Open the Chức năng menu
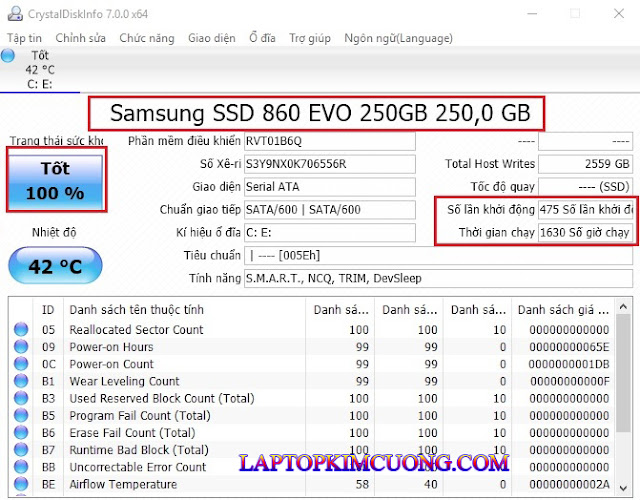This screenshot has height=500, width=640. pos(147,38)
